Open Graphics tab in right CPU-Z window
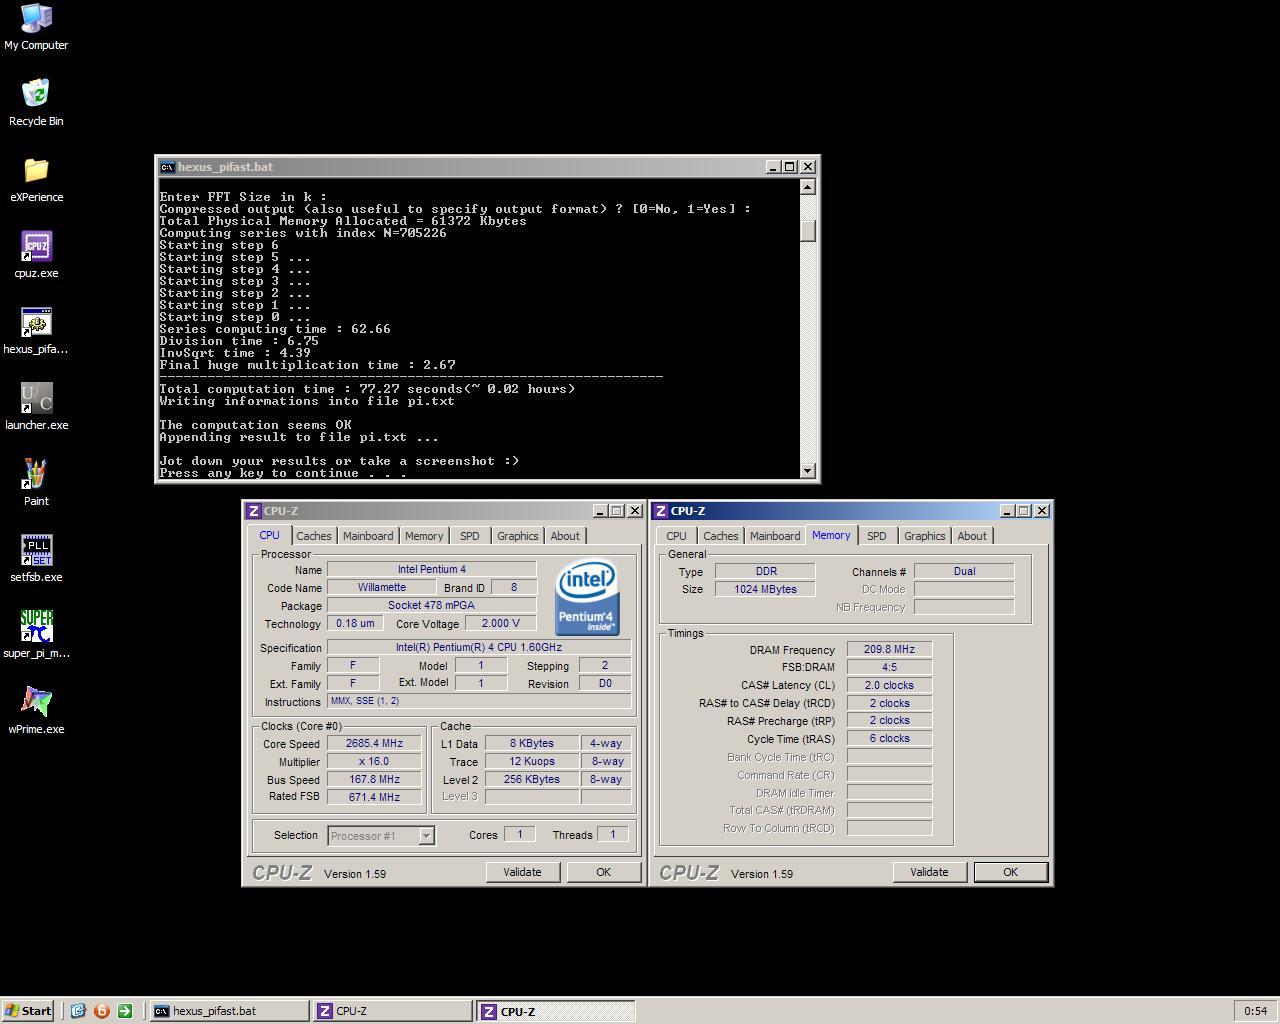Image resolution: width=1280 pixels, height=1024 pixels. click(x=925, y=536)
